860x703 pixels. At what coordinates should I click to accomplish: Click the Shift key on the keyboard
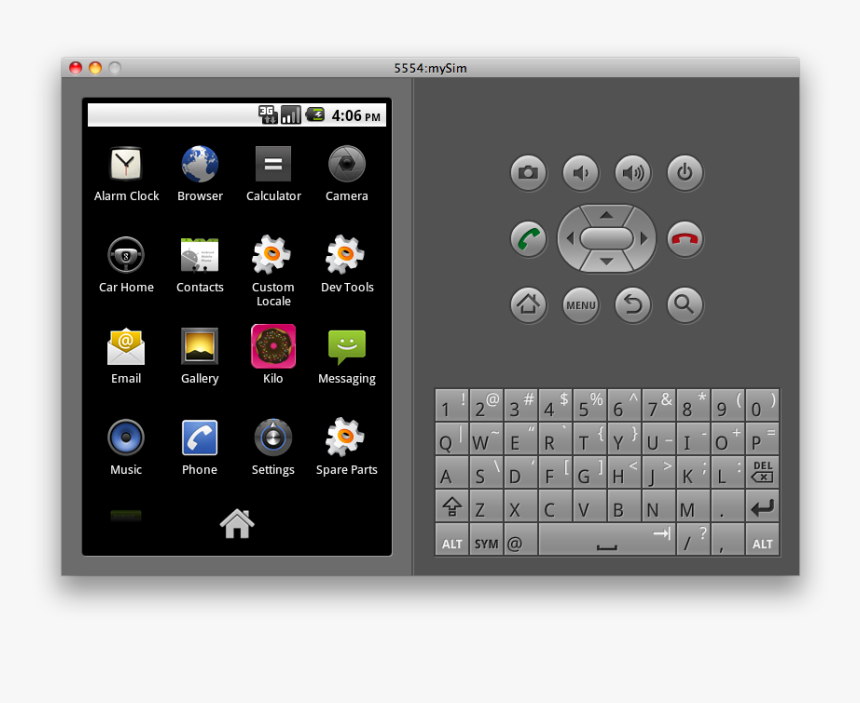(x=452, y=506)
